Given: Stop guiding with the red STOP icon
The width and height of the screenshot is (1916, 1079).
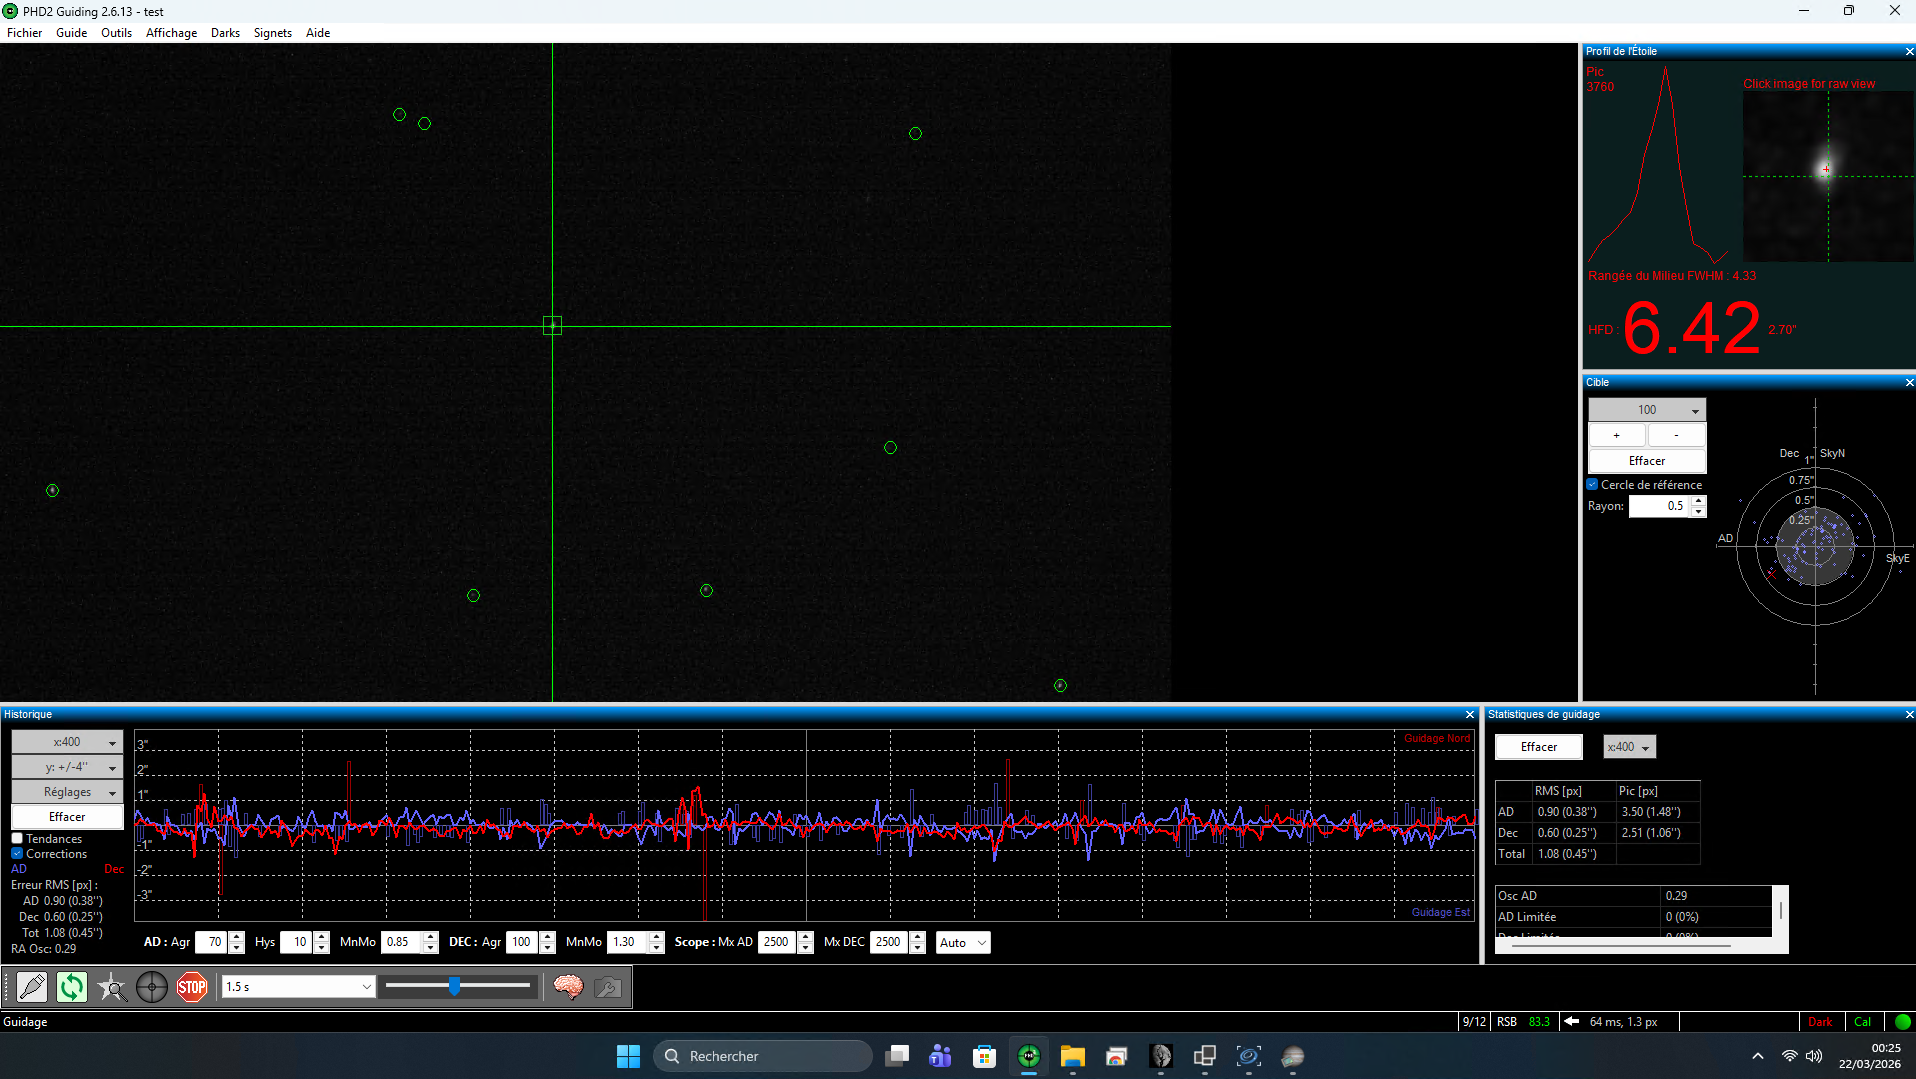Looking at the screenshot, I should tap(192, 987).
